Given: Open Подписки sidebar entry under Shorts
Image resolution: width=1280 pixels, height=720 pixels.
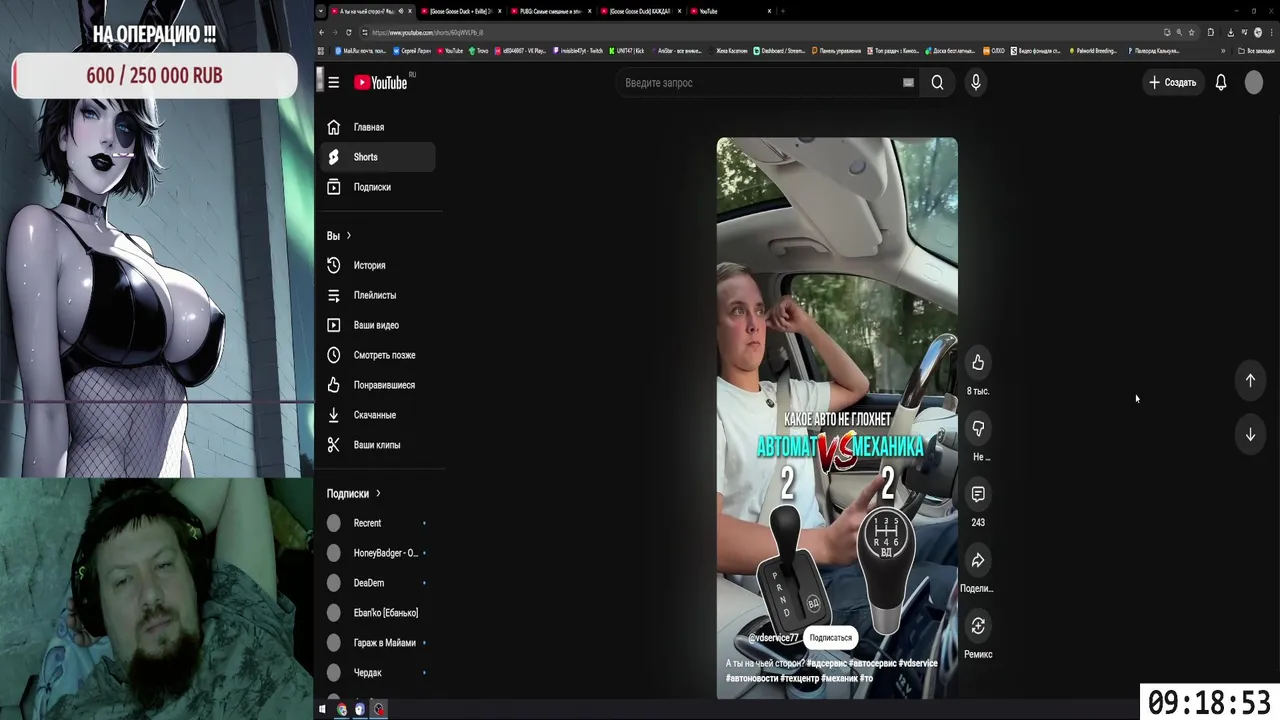Looking at the screenshot, I should pyautogui.click(x=377, y=187).
